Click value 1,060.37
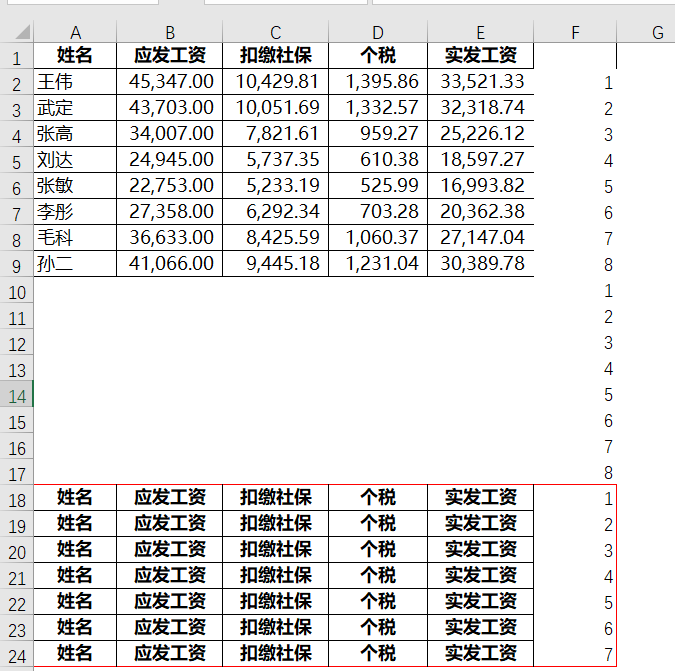 (x=378, y=238)
